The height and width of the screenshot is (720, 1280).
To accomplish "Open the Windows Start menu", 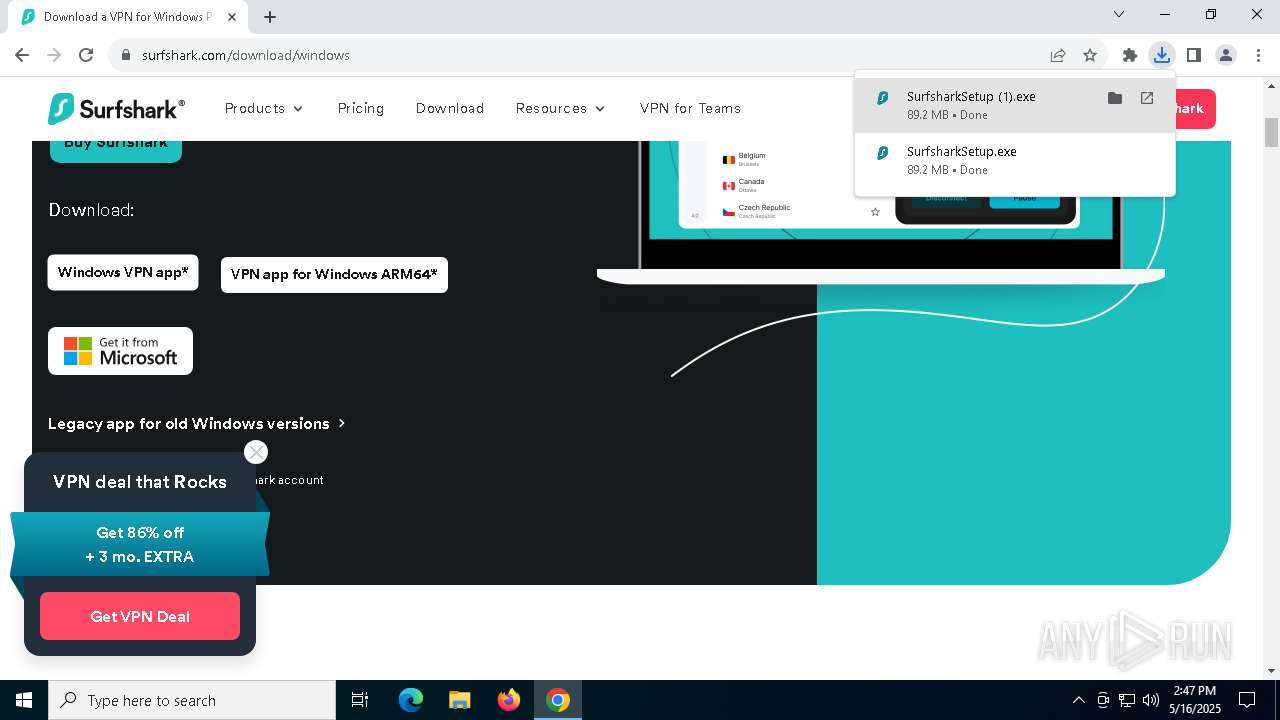I will pos(24,700).
